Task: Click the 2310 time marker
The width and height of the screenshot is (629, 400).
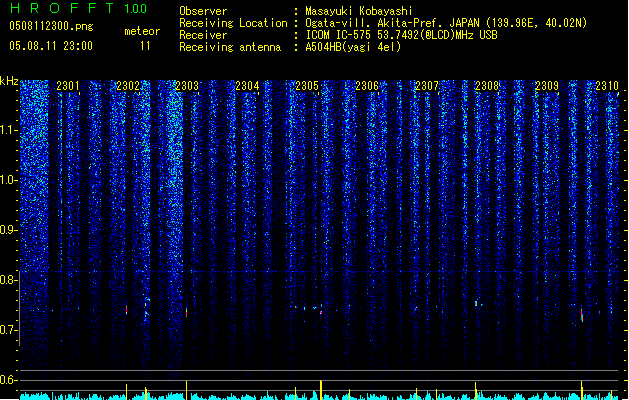Action: pyautogui.click(x=607, y=86)
